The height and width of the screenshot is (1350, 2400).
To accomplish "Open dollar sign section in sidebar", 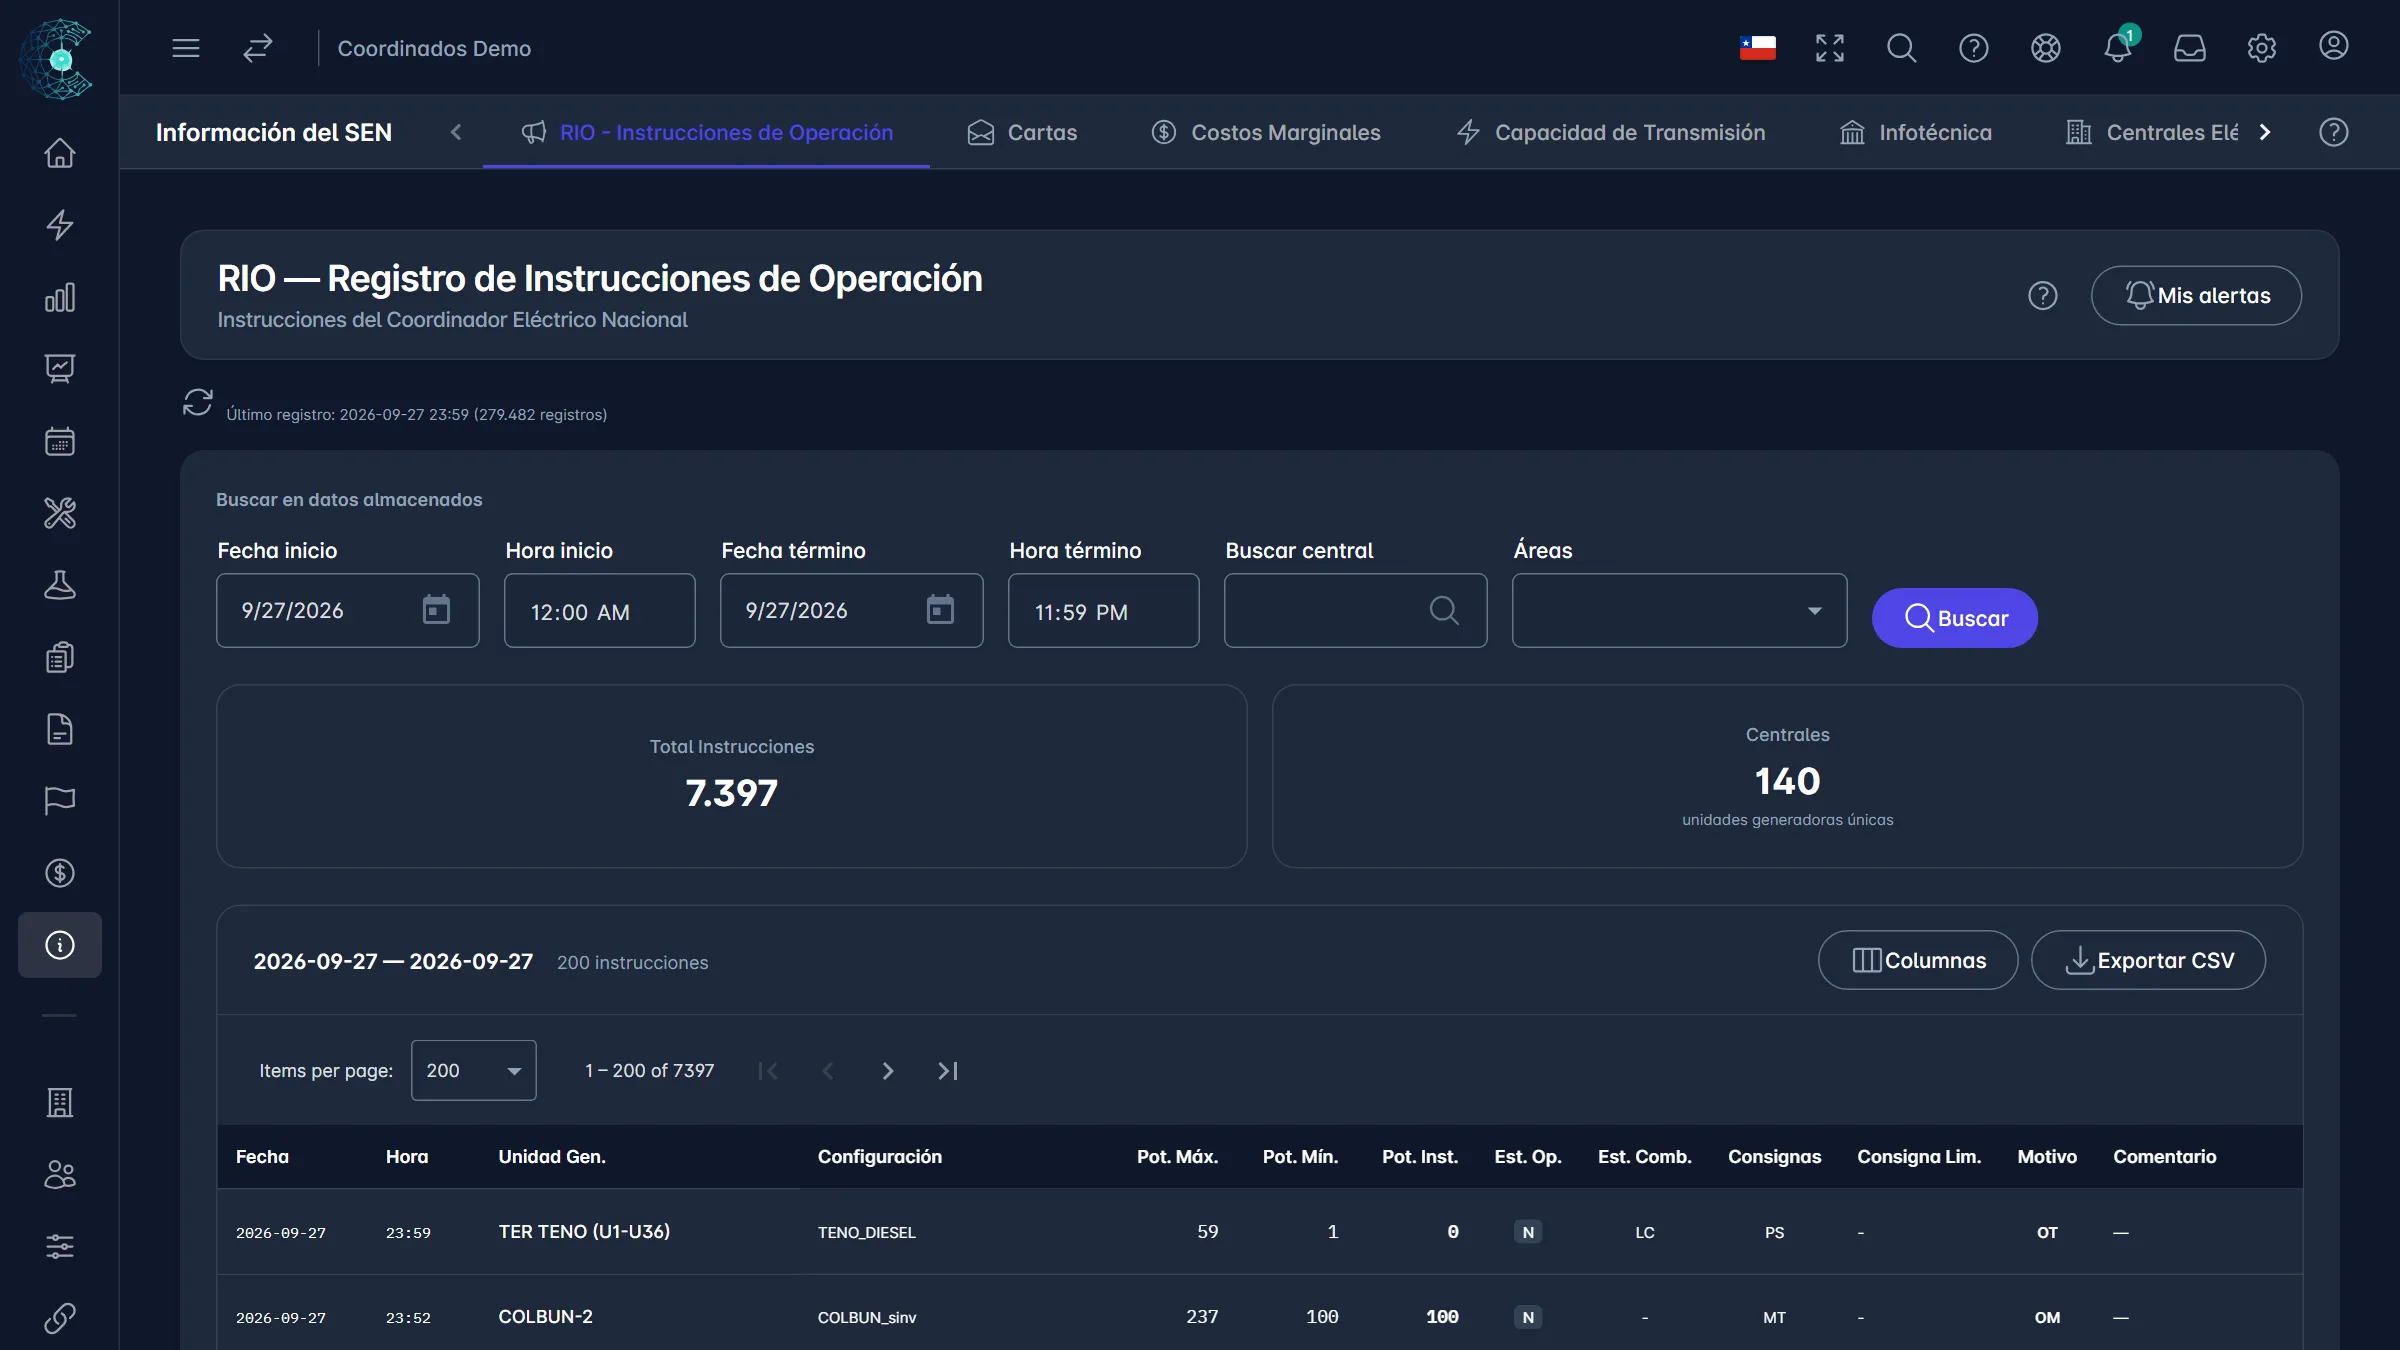I will [60, 873].
